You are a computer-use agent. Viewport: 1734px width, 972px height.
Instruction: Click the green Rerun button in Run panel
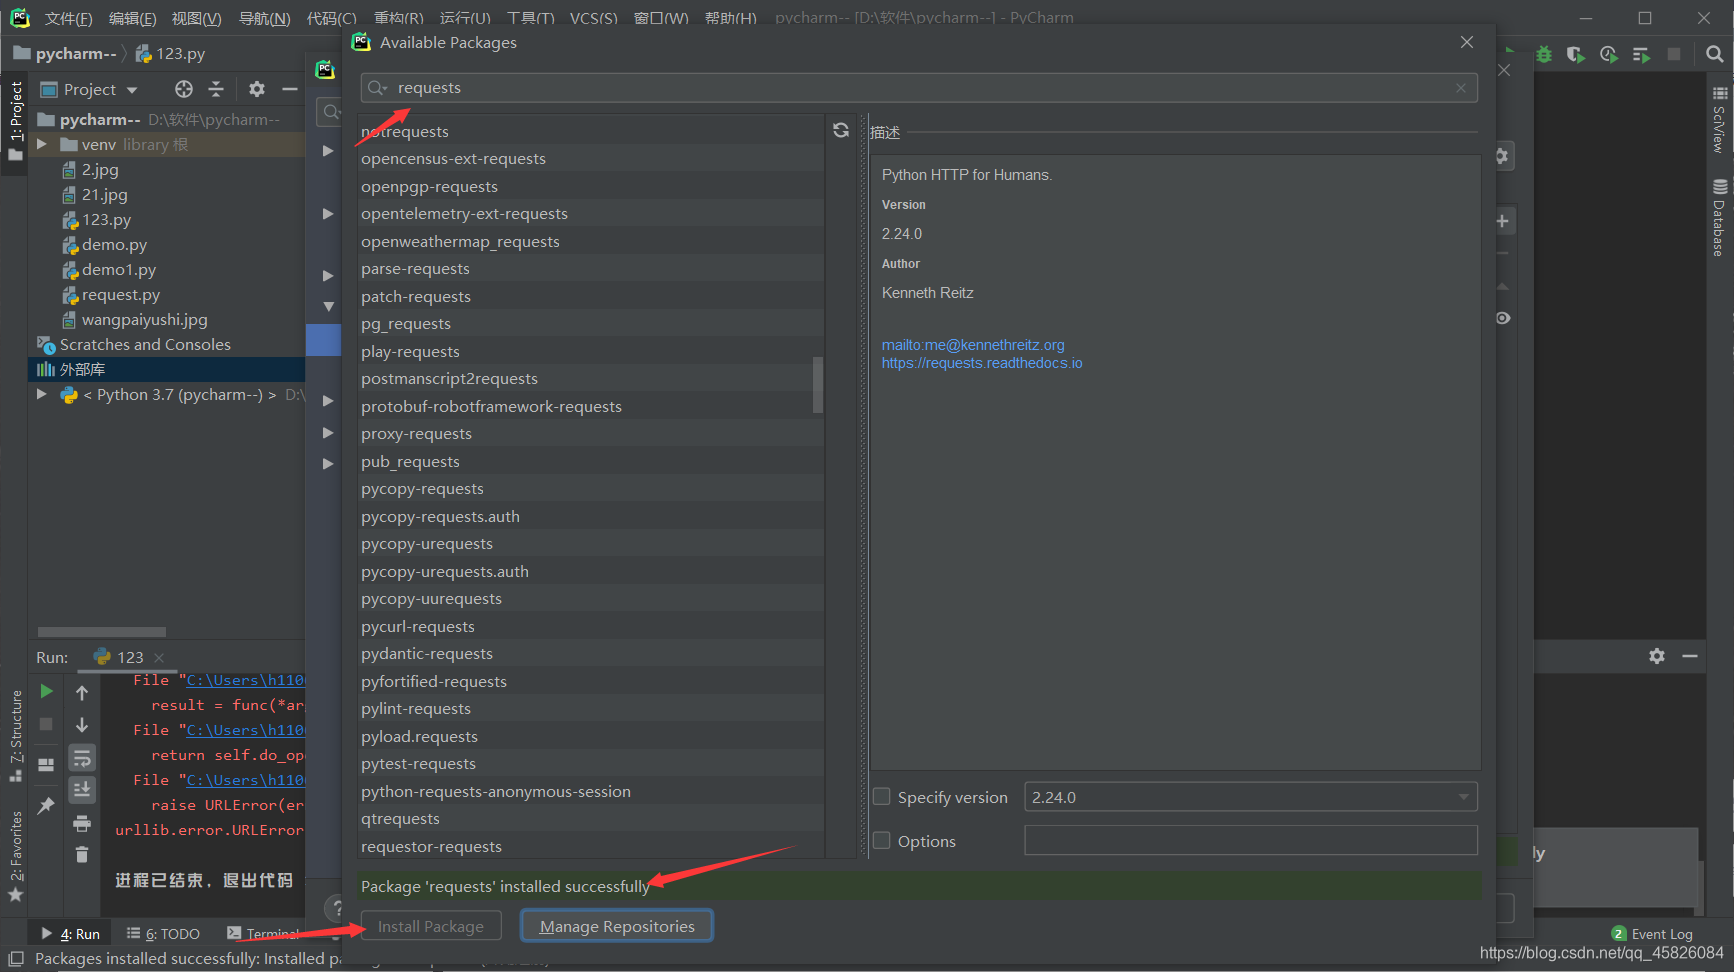tap(46, 691)
